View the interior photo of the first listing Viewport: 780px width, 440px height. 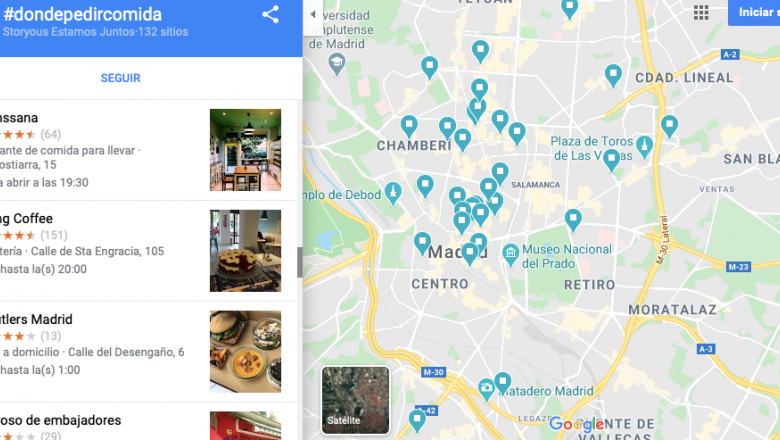(x=245, y=150)
